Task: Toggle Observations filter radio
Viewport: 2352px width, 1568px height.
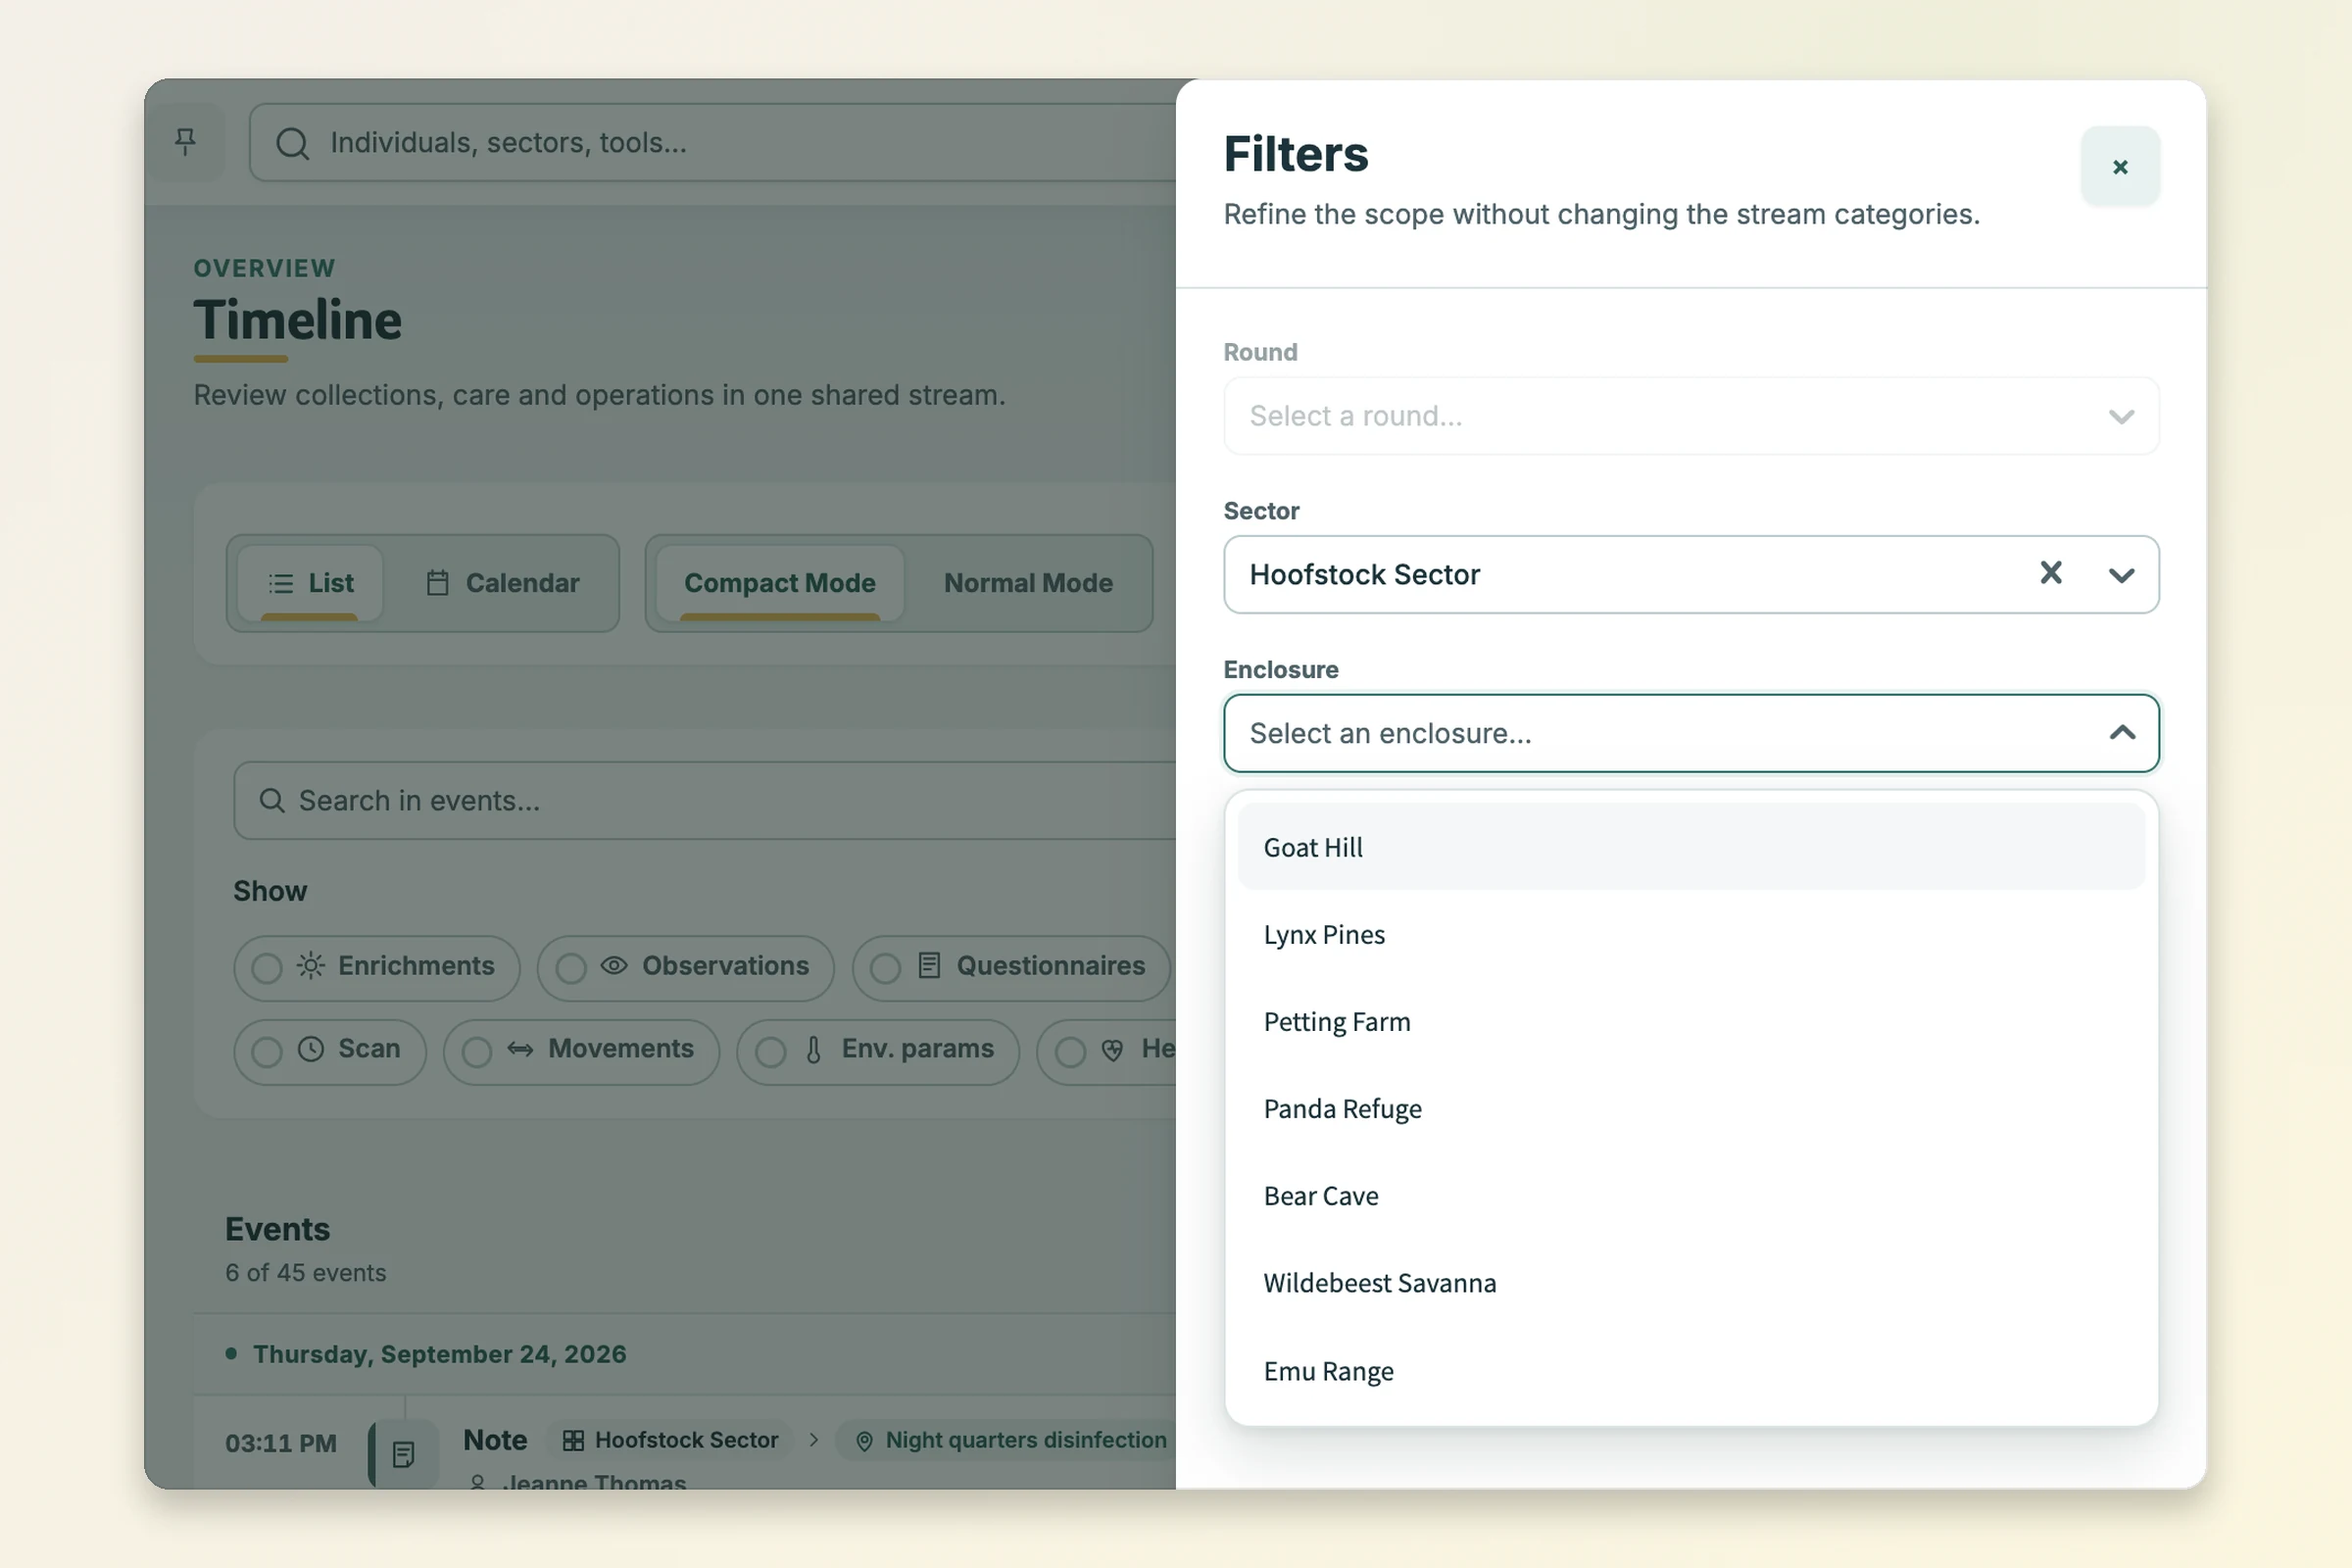Action: pyautogui.click(x=571, y=968)
